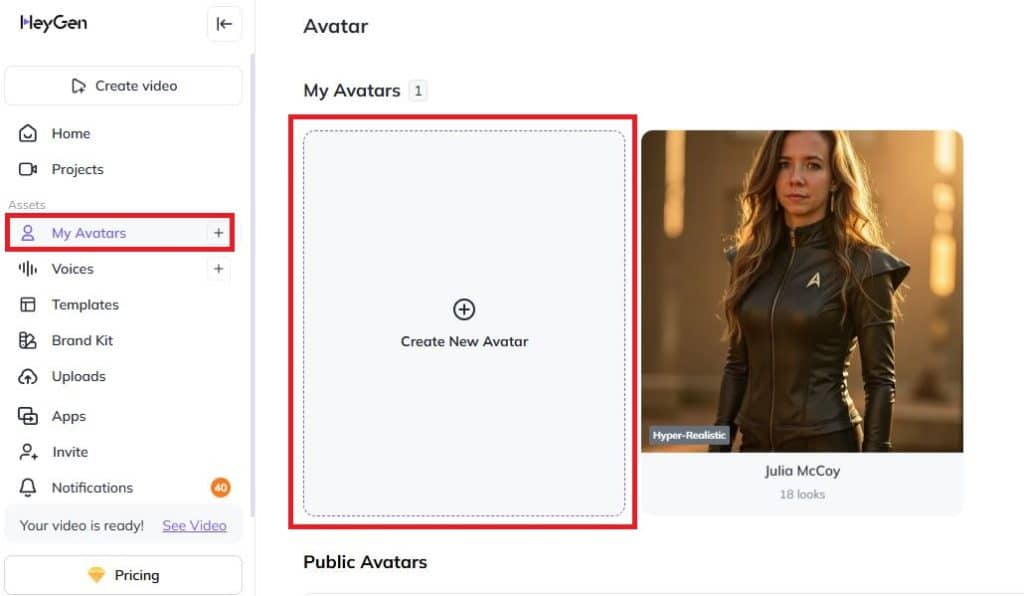Click the Public Avatars heading

(365, 562)
